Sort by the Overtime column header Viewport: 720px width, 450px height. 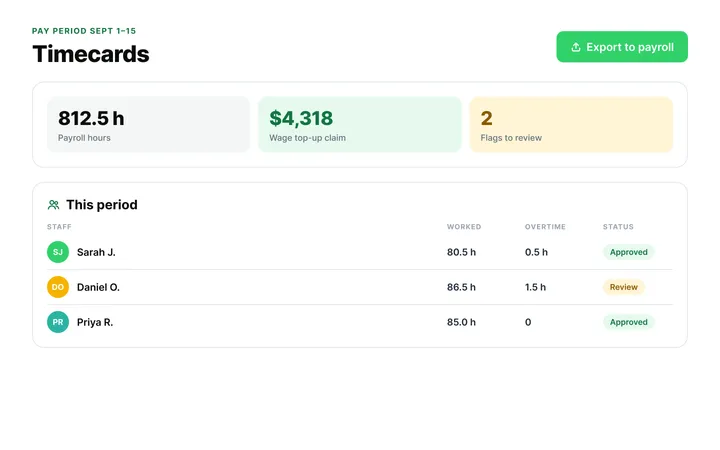click(x=545, y=227)
